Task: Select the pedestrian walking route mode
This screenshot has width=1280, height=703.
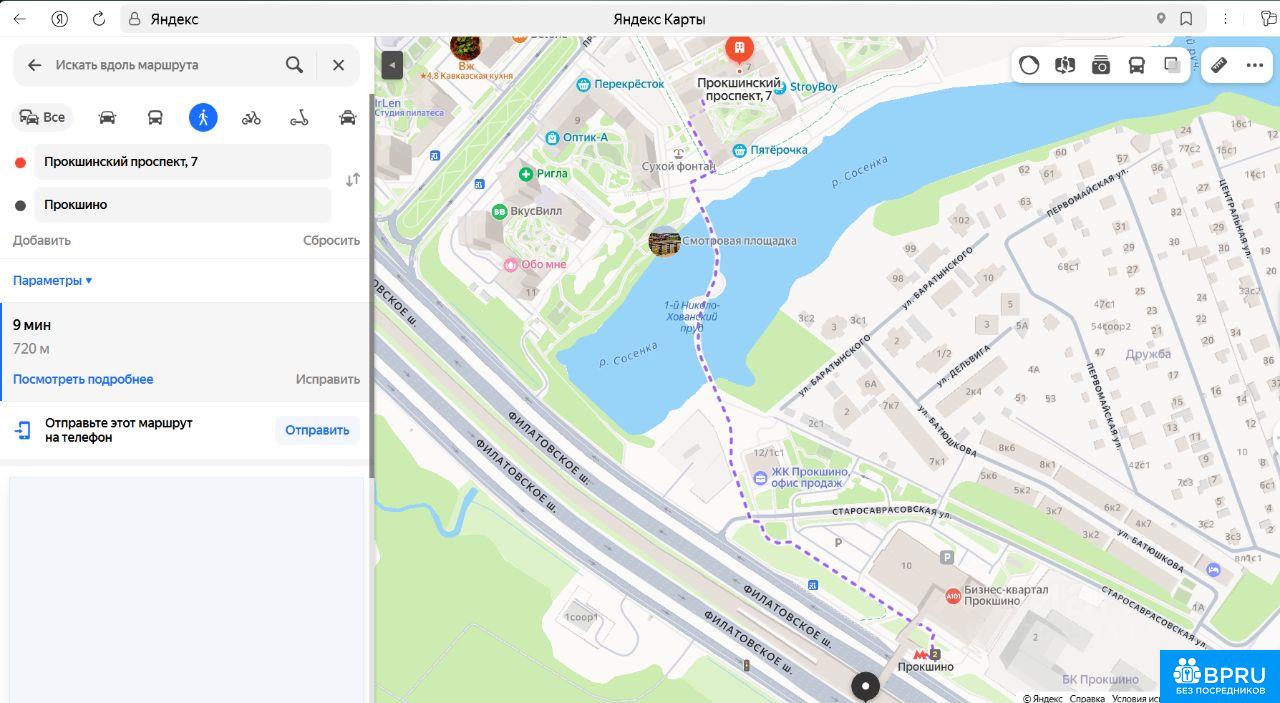Action: coord(203,117)
